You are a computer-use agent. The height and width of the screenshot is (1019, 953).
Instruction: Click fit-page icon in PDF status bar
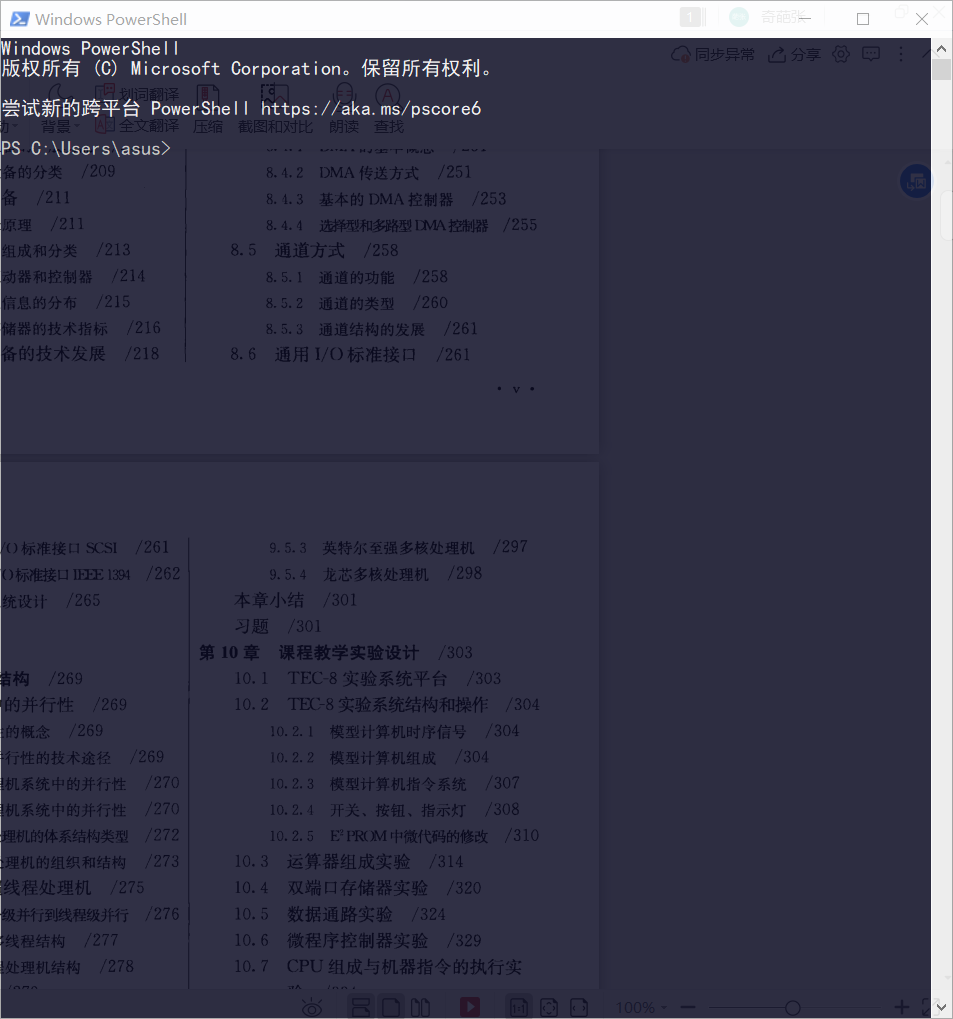coord(549,1008)
